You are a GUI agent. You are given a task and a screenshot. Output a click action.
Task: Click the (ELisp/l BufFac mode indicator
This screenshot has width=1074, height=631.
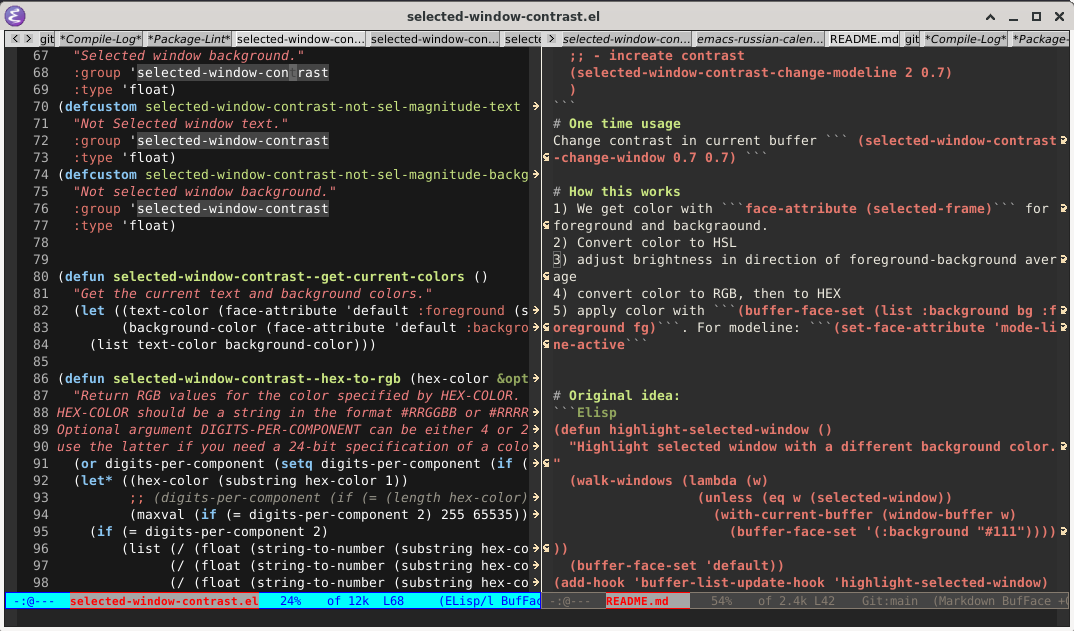490,601
